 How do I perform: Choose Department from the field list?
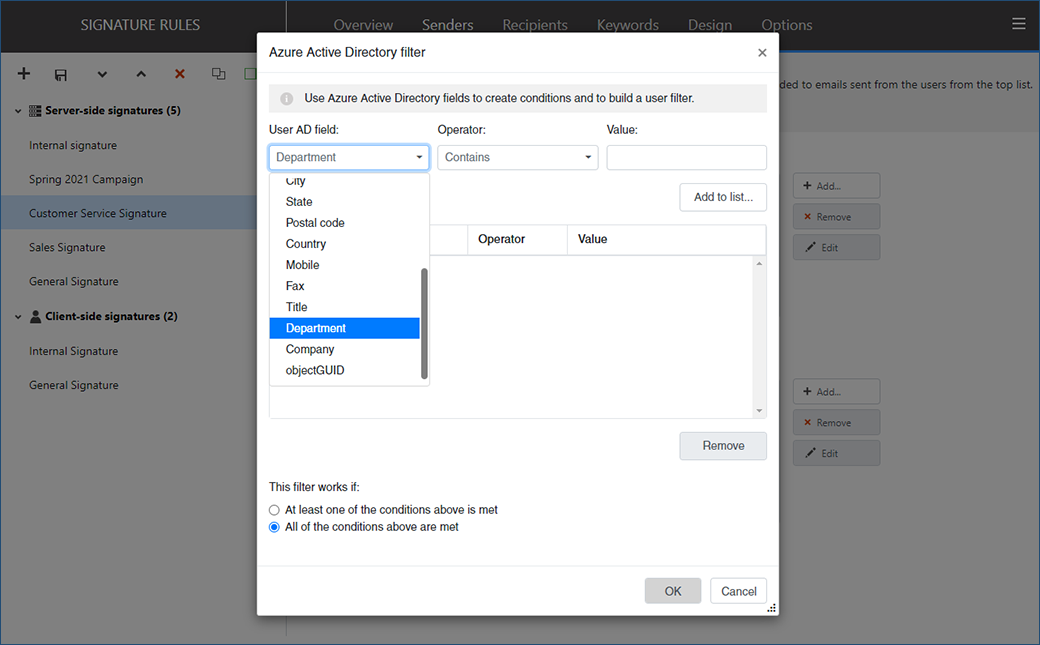(344, 328)
